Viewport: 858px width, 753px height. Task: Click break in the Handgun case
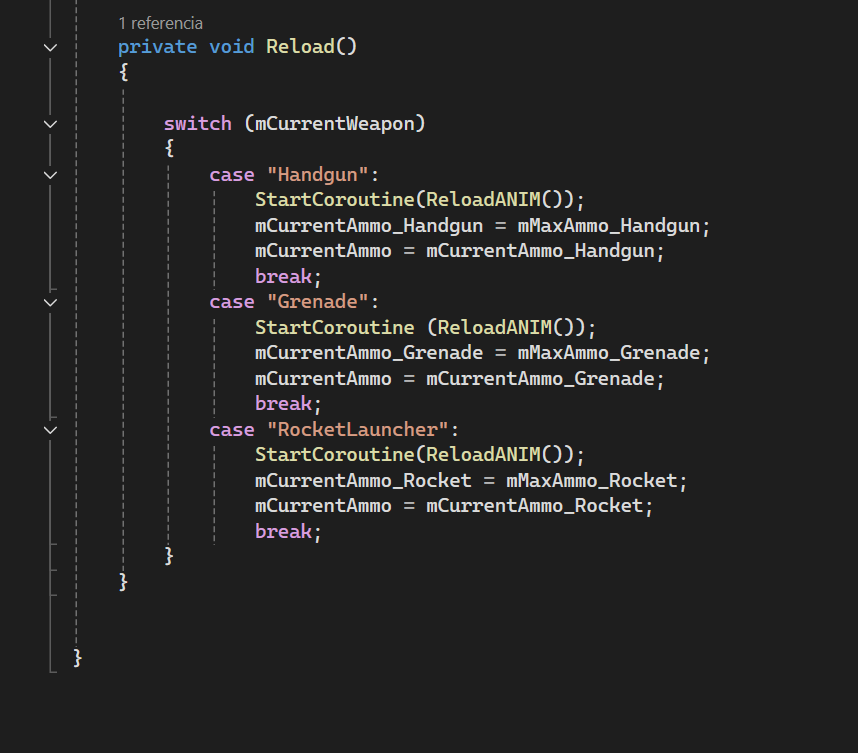[283, 277]
